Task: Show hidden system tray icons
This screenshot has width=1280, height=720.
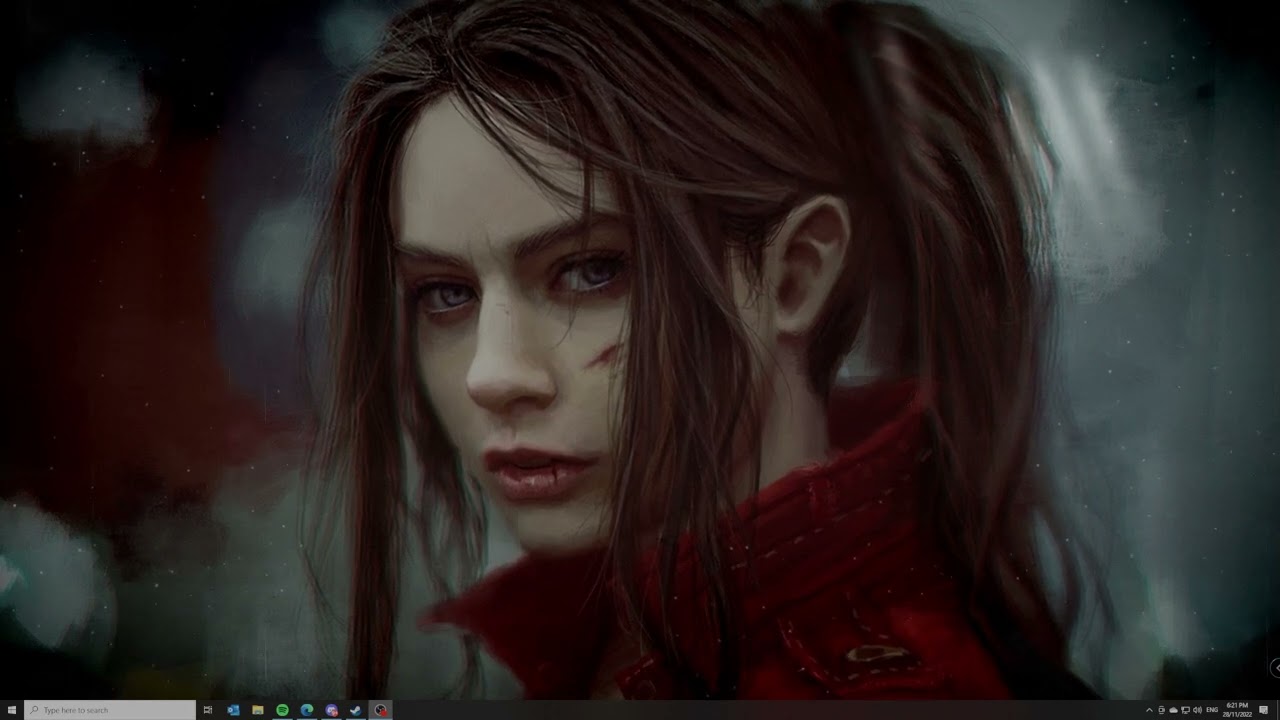Action: (x=1149, y=710)
